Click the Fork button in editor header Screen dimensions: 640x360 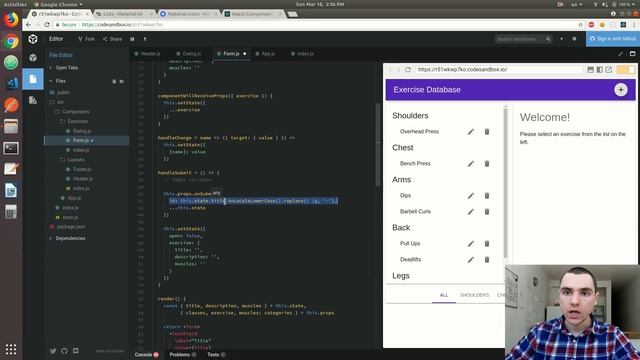coord(86,39)
